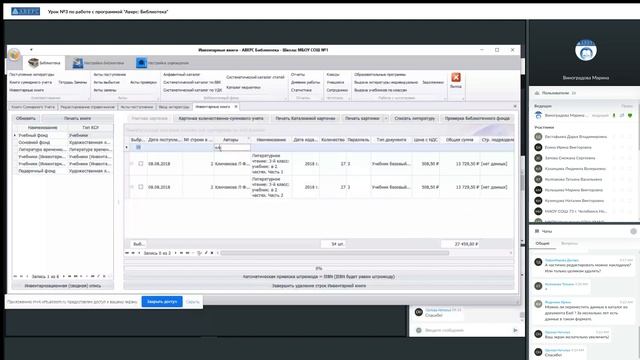Select Подарочный фонд row in list
The height and width of the screenshot is (360, 640).
(x=63, y=171)
